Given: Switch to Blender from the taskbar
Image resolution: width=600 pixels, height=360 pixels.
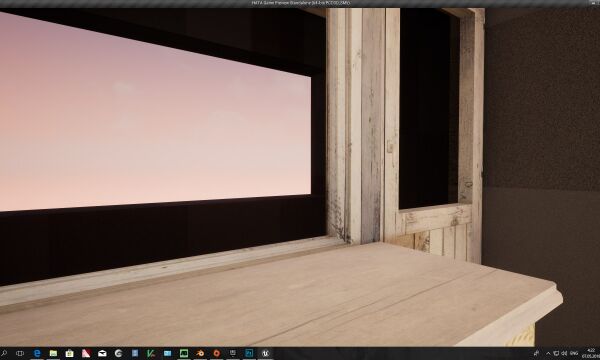Looking at the screenshot, I should tap(200, 353).
